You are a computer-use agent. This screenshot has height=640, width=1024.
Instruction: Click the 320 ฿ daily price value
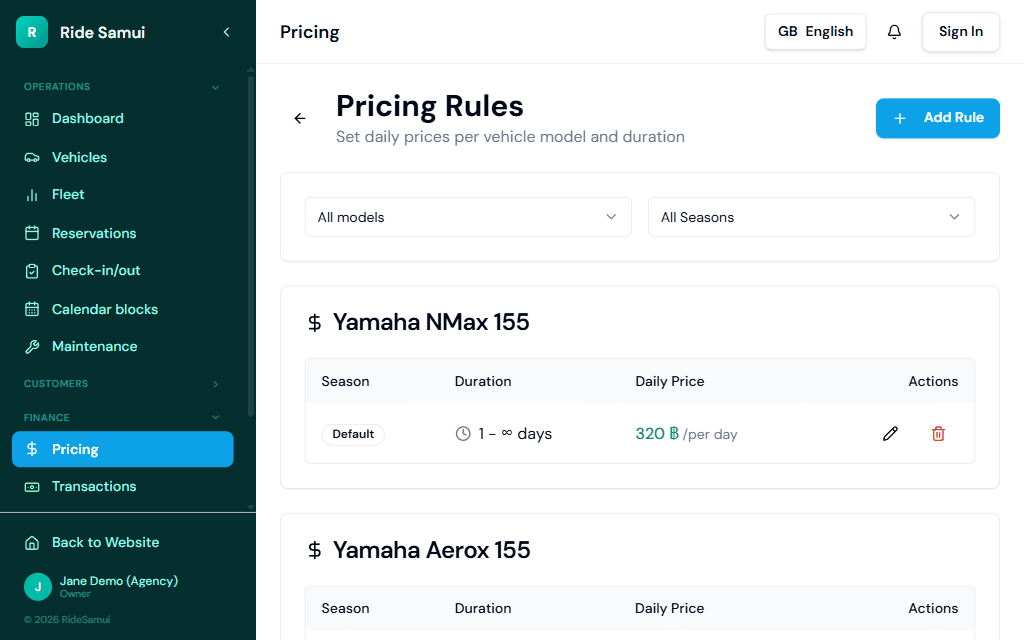coord(657,434)
